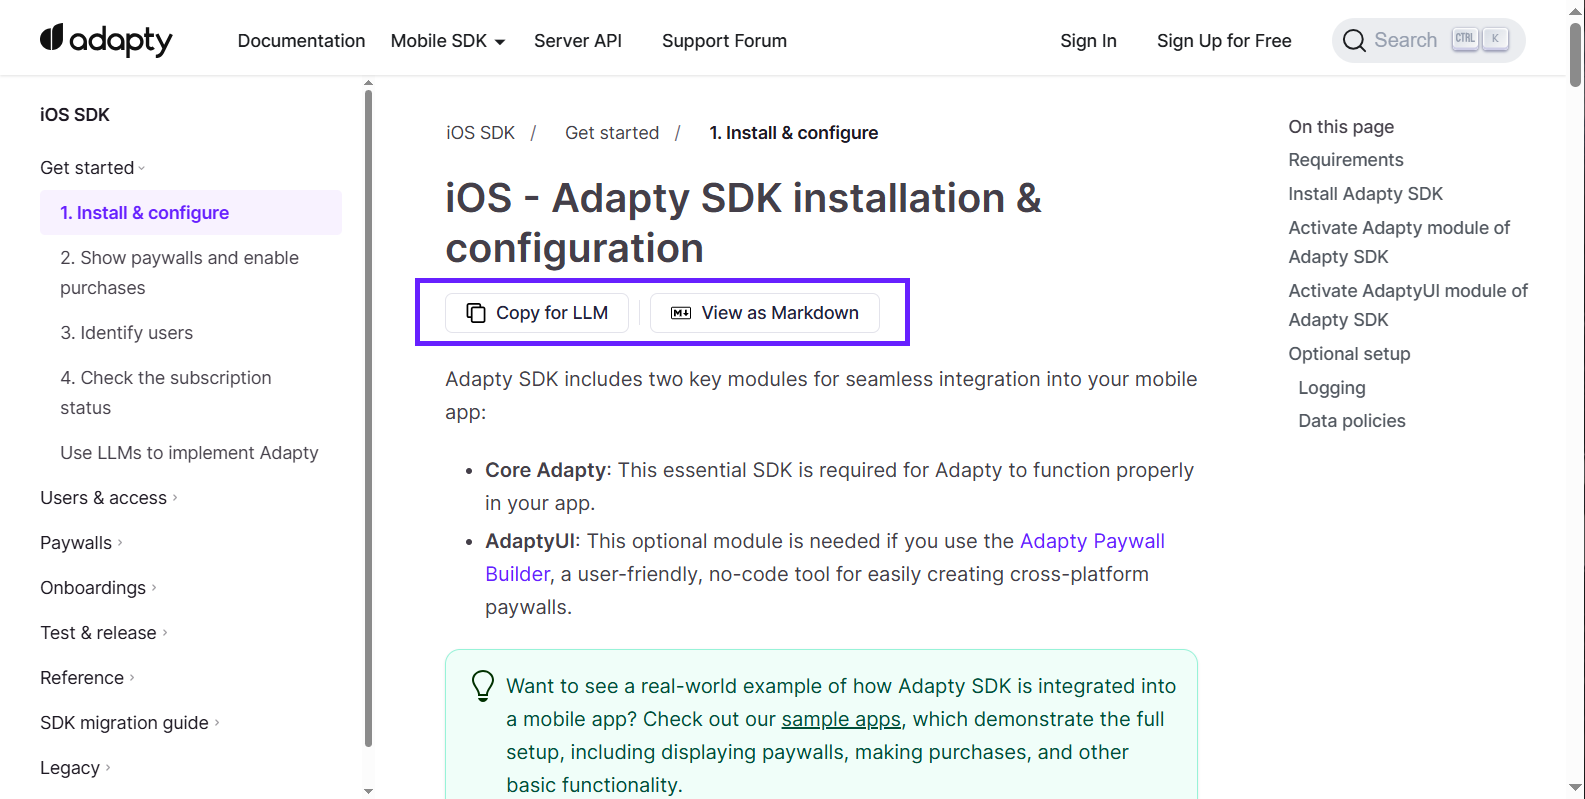The height and width of the screenshot is (799, 1585).
Task: Select Identify users in the sidebar
Action: point(127,333)
